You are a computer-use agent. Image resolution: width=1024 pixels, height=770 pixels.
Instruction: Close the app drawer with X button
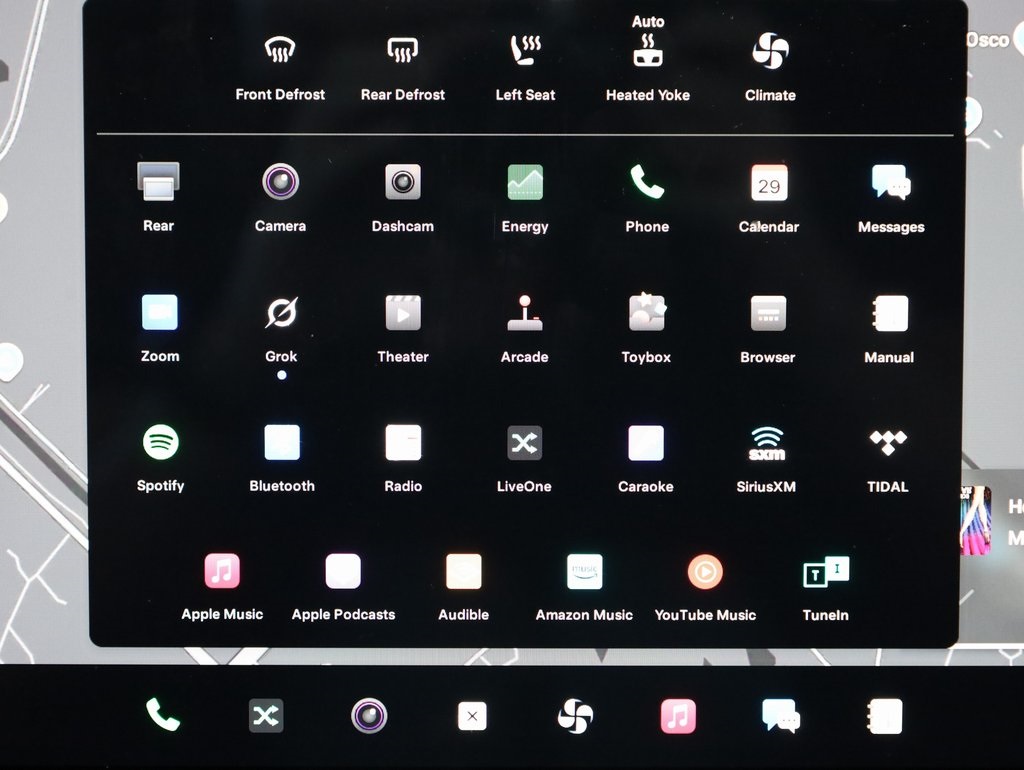point(472,716)
